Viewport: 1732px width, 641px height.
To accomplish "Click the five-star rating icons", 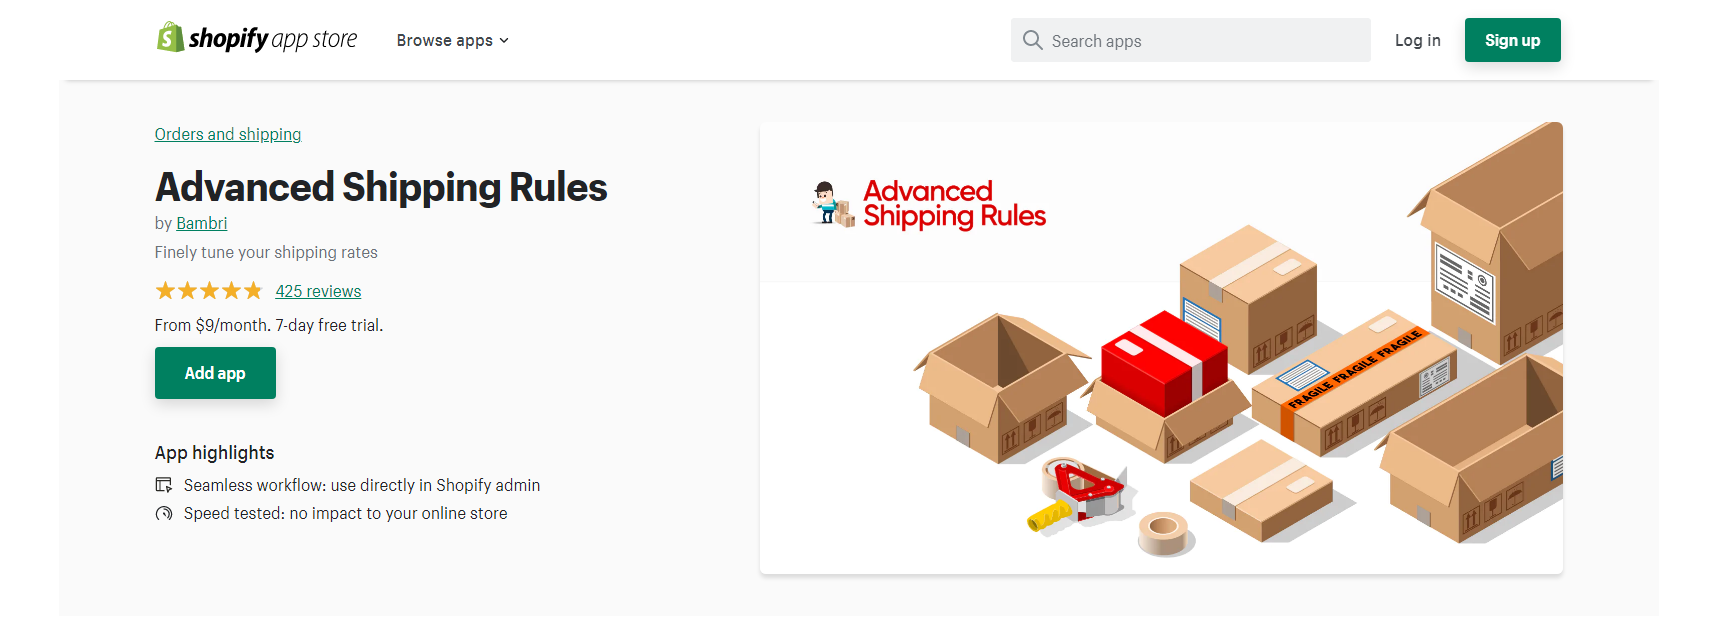I will (208, 291).
